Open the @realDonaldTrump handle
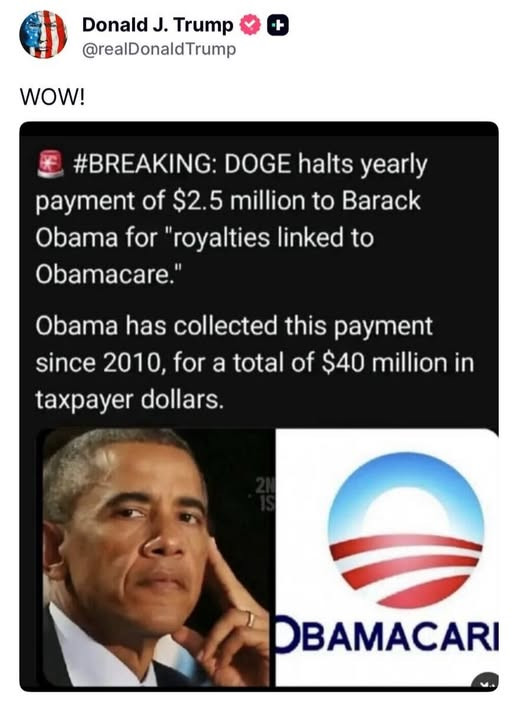Screen dimensions: 518x720 coord(159,49)
